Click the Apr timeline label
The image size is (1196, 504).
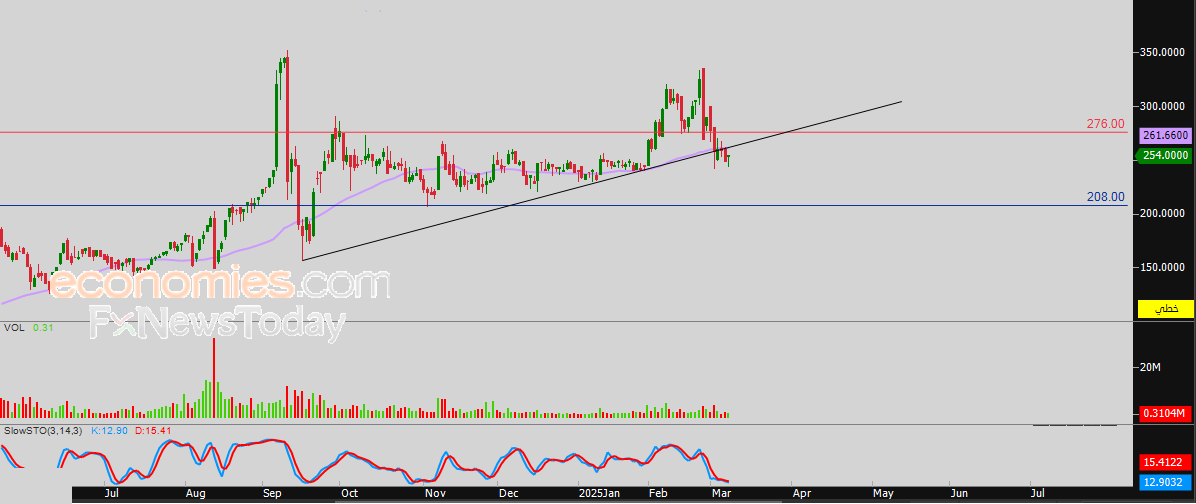[801, 495]
